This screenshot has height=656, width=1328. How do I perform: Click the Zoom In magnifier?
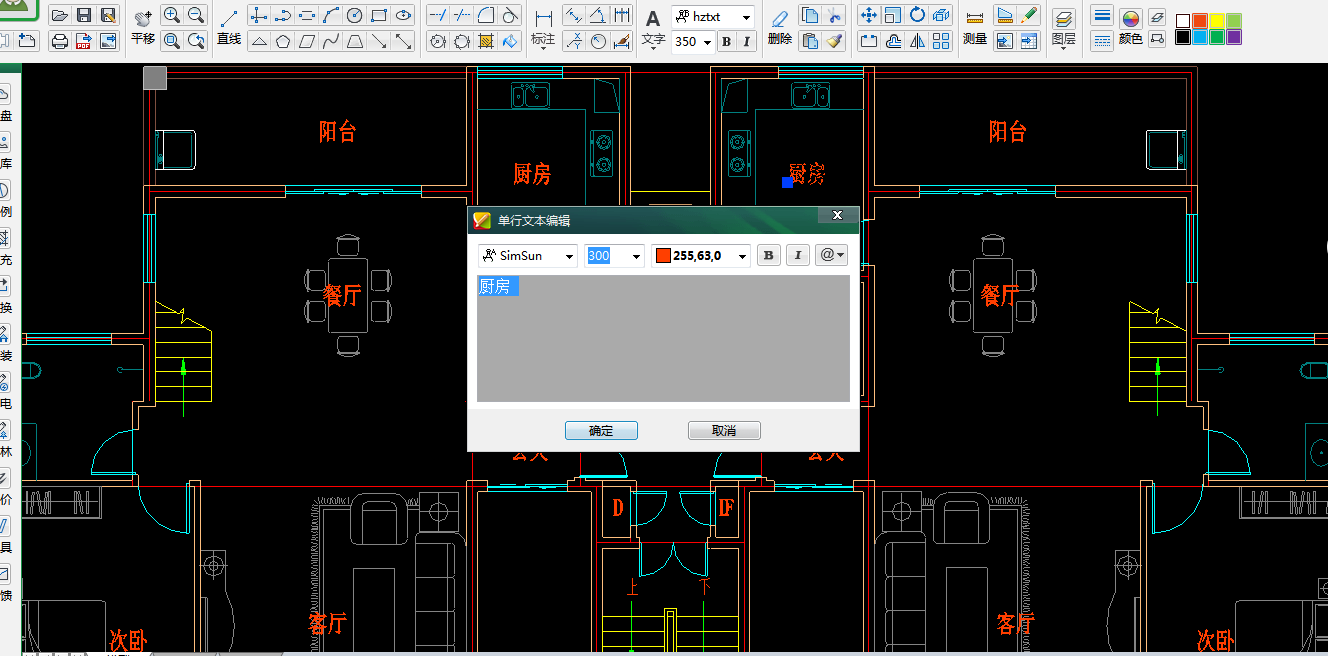[x=172, y=16]
